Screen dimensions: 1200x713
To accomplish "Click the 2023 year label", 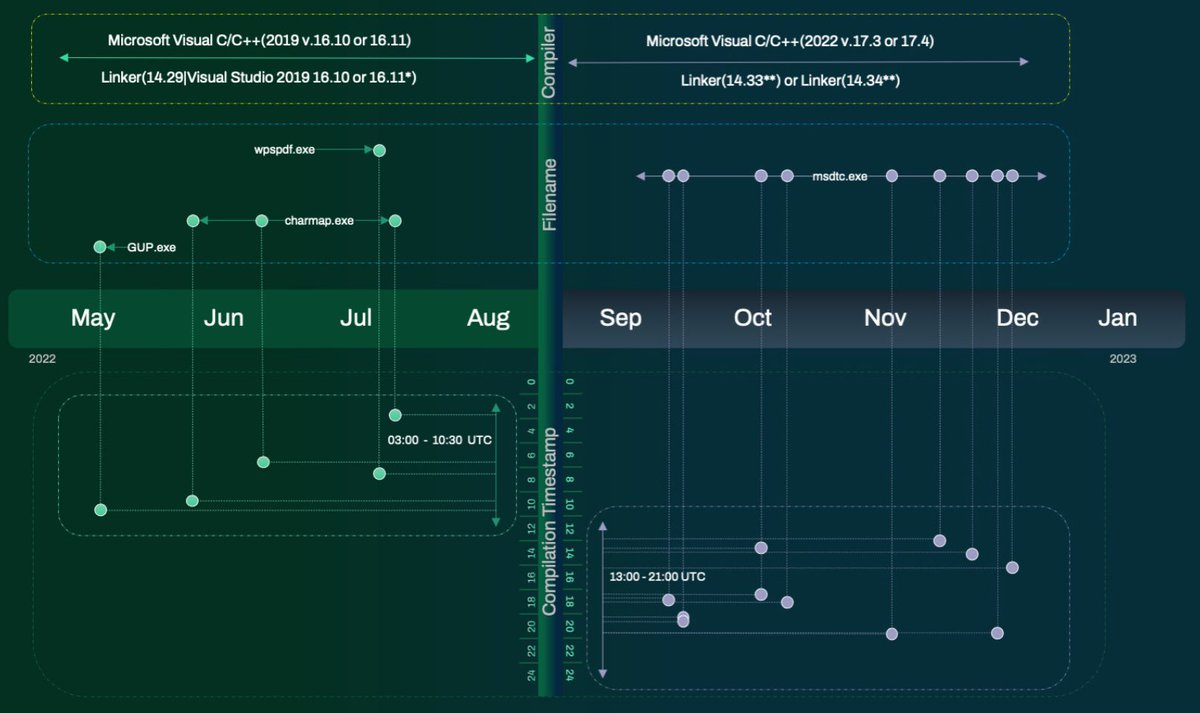I will pos(1124,358).
